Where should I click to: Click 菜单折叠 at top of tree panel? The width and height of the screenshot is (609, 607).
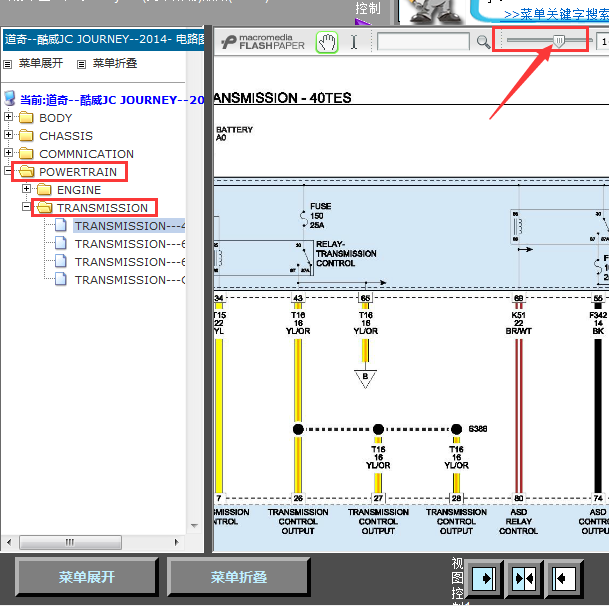tap(115, 63)
